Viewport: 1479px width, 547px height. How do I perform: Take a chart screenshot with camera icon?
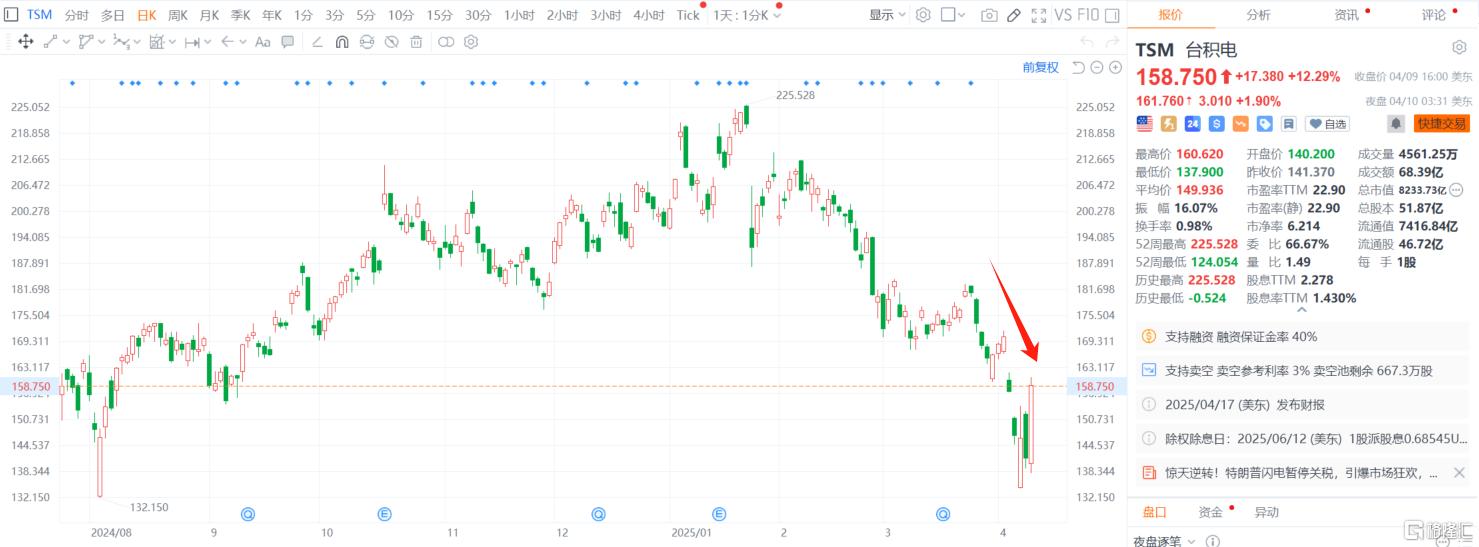(989, 15)
